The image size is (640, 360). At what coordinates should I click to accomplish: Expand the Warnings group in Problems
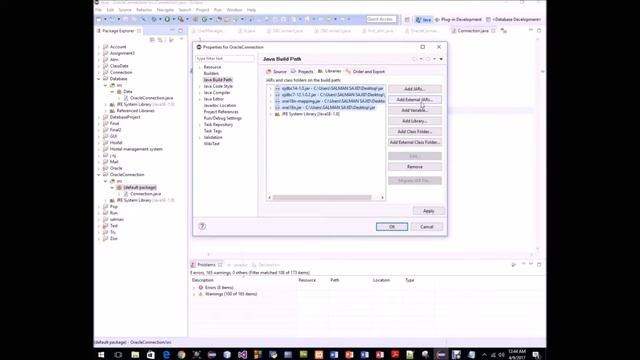pyautogui.click(x=194, y=294)
